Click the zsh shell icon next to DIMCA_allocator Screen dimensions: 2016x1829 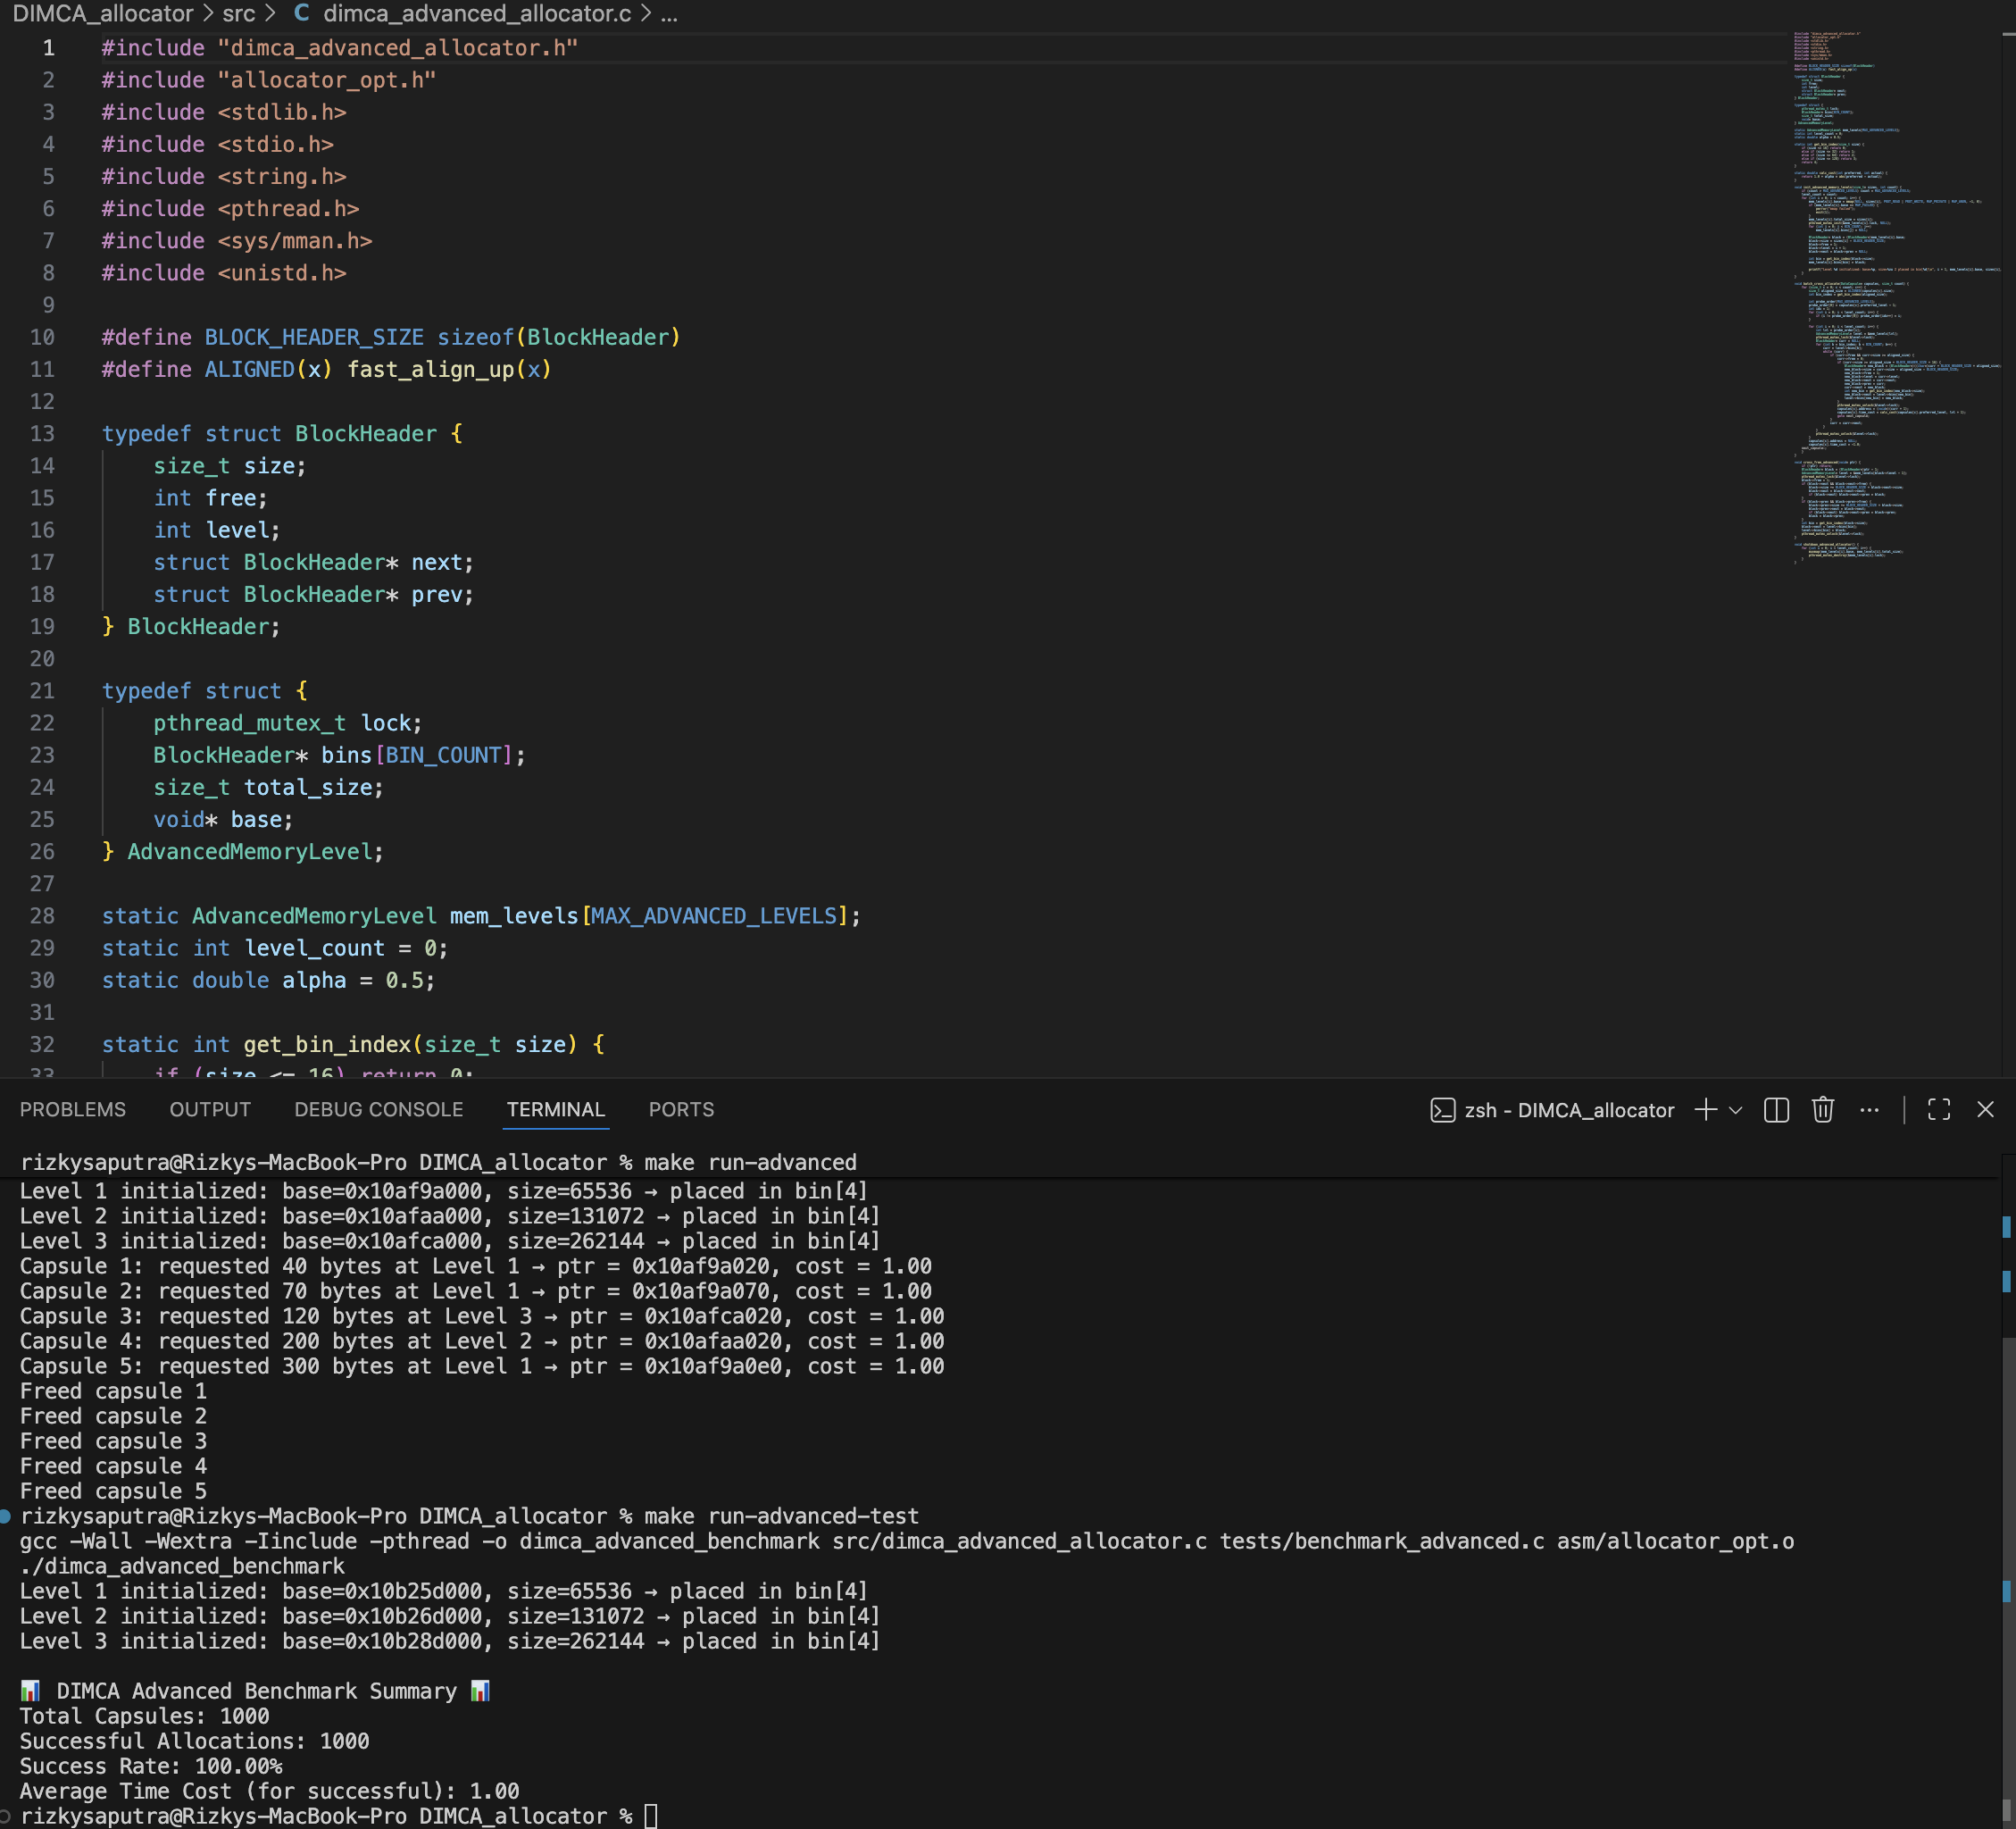1443,1110
